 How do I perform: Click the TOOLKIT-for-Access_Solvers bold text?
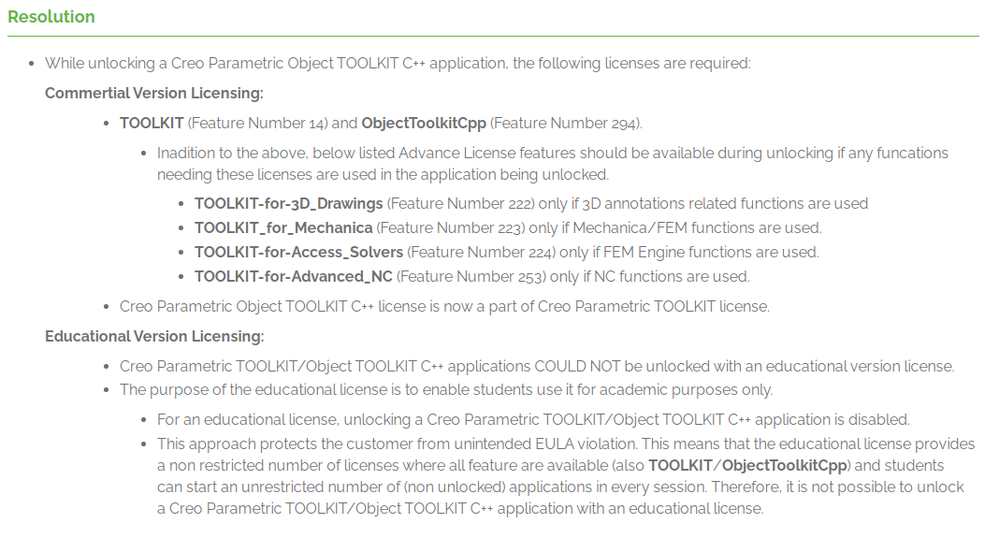(x=299, y=252)
